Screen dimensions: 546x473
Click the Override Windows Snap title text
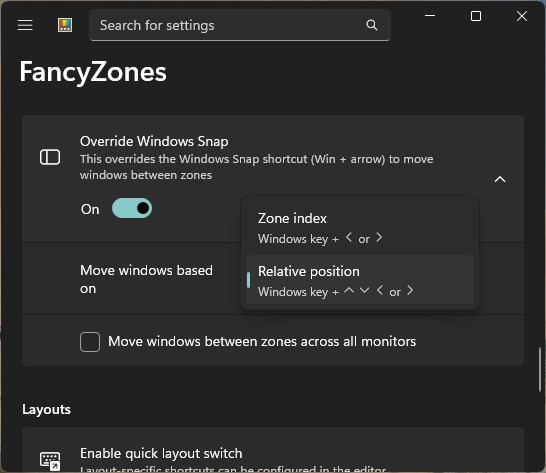coord(154,141)
